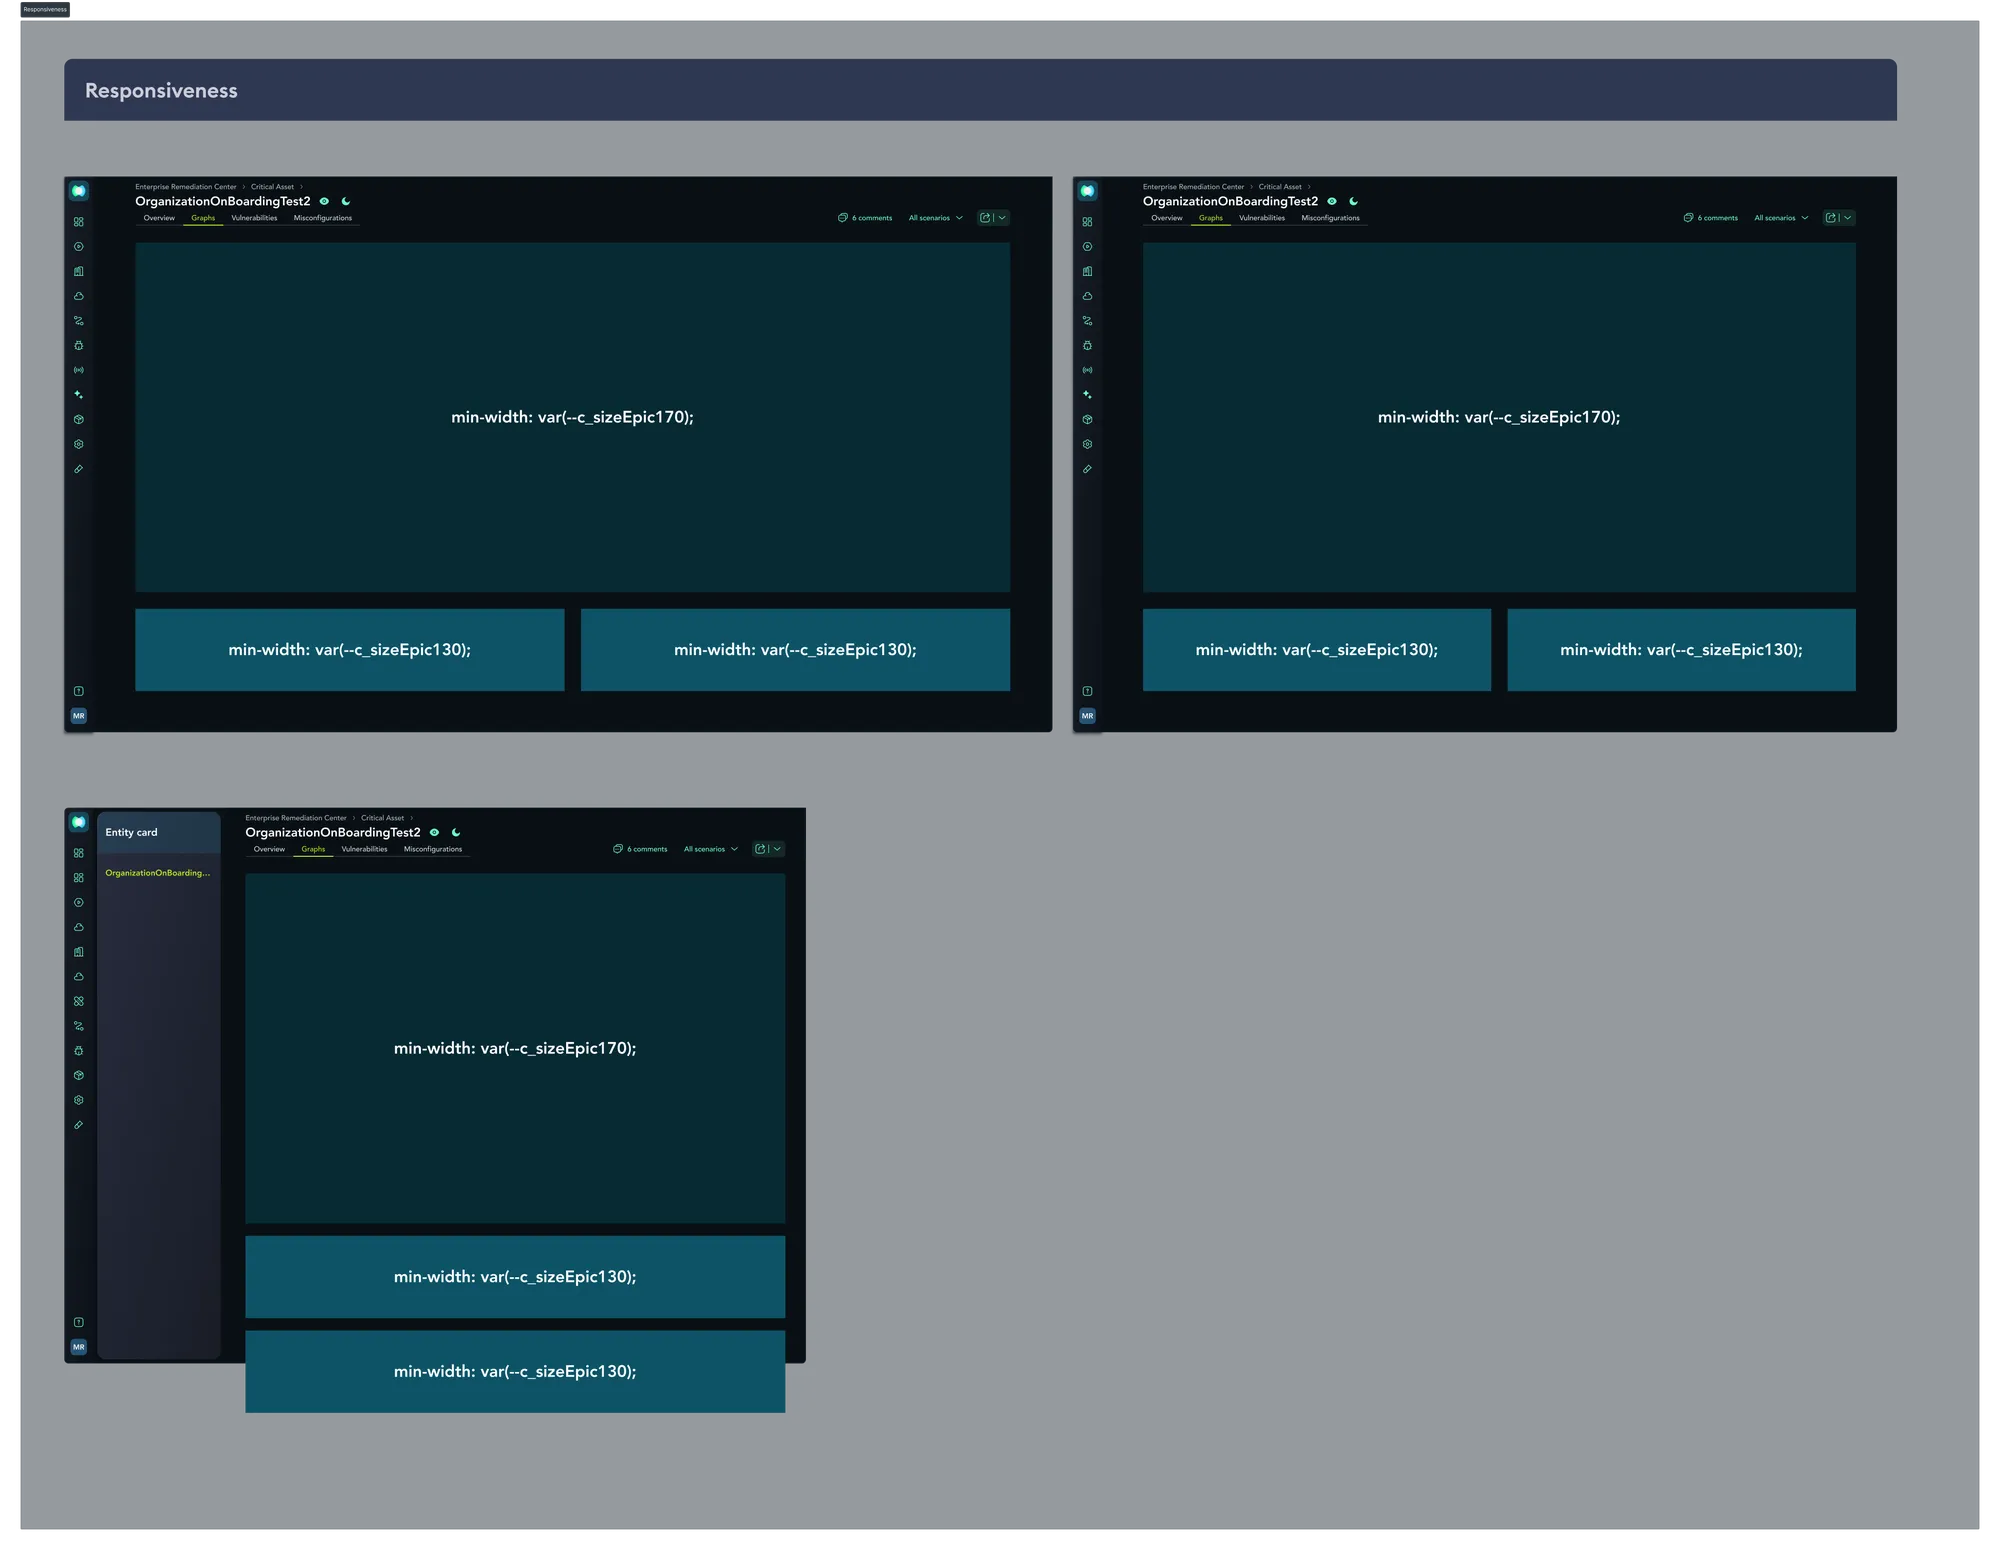This screenshot has width=2000, height=1550.
Task: Expand All scenarios dropdown in left mockup
Action: 936,218
